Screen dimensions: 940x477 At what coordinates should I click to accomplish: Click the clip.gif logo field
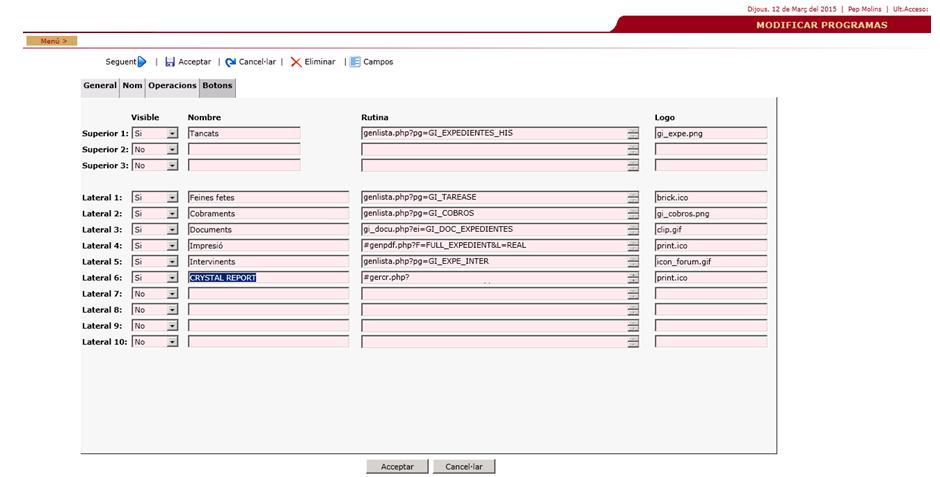click(710, 230)
